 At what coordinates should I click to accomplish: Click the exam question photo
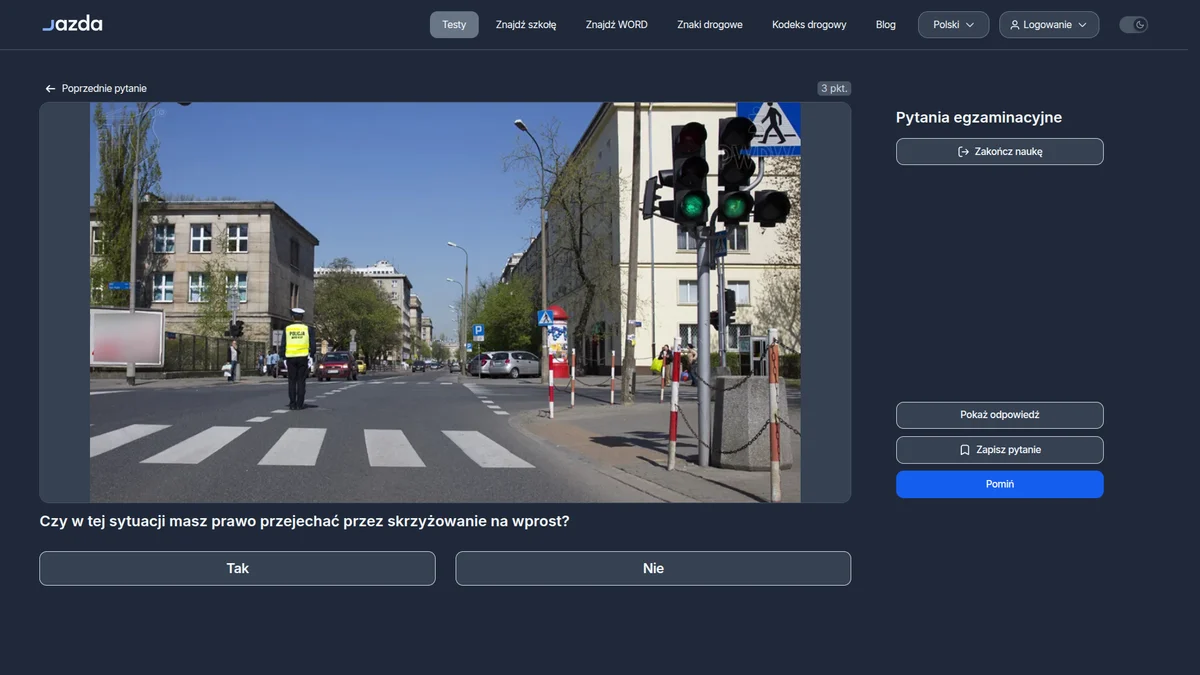(445, 302)
